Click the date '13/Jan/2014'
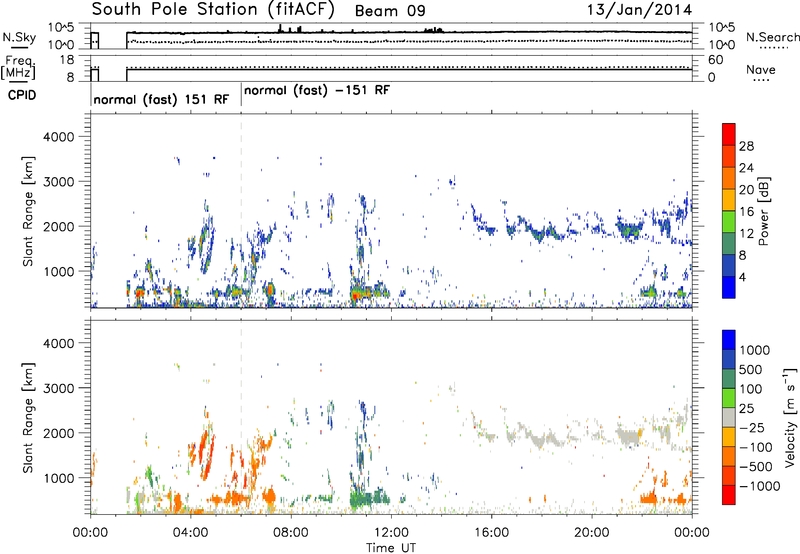Viewport: 800px width, 554px height. coord(639,10)
